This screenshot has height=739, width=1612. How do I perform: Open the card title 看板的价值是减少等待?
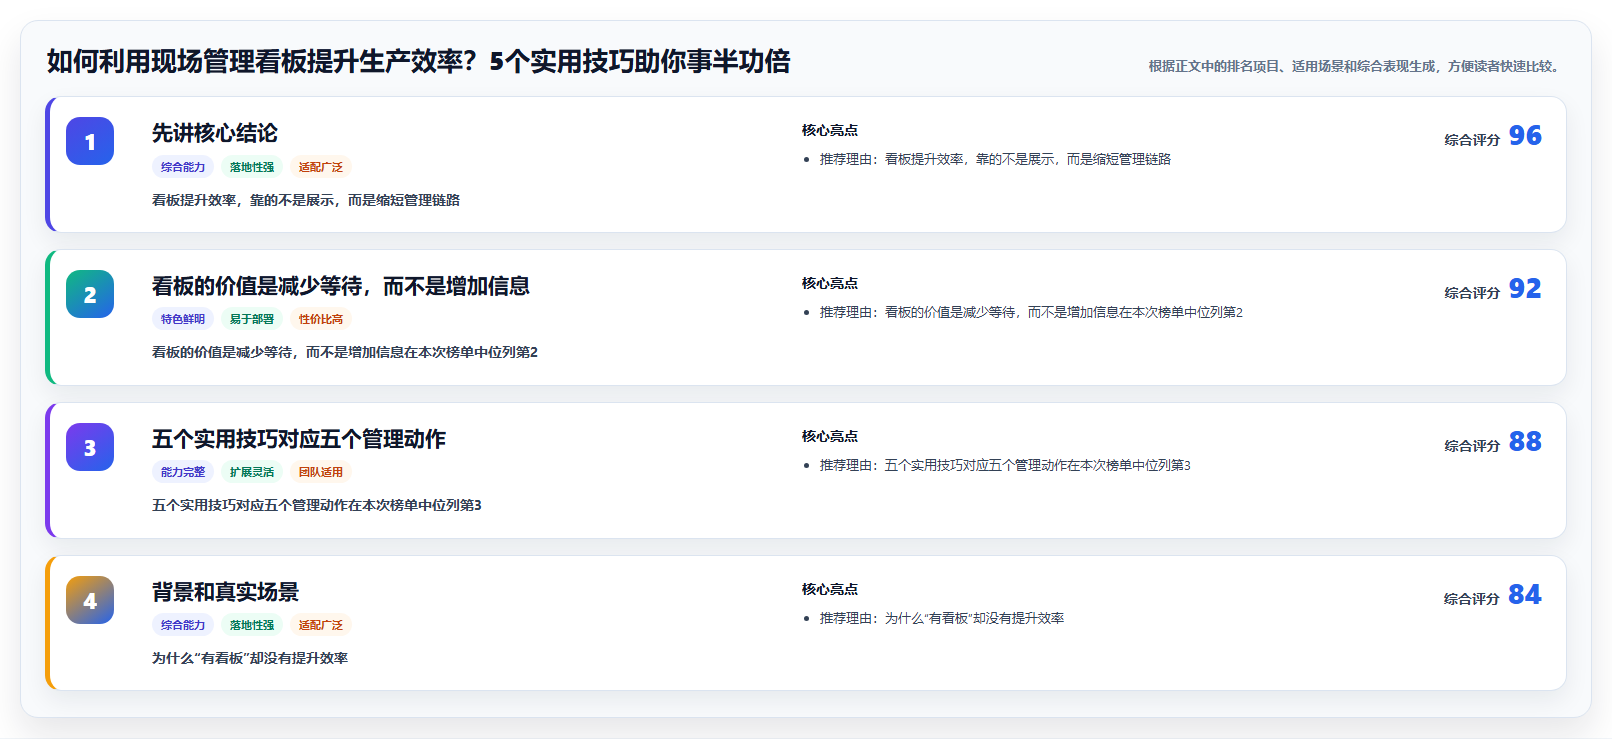[341, 286]
